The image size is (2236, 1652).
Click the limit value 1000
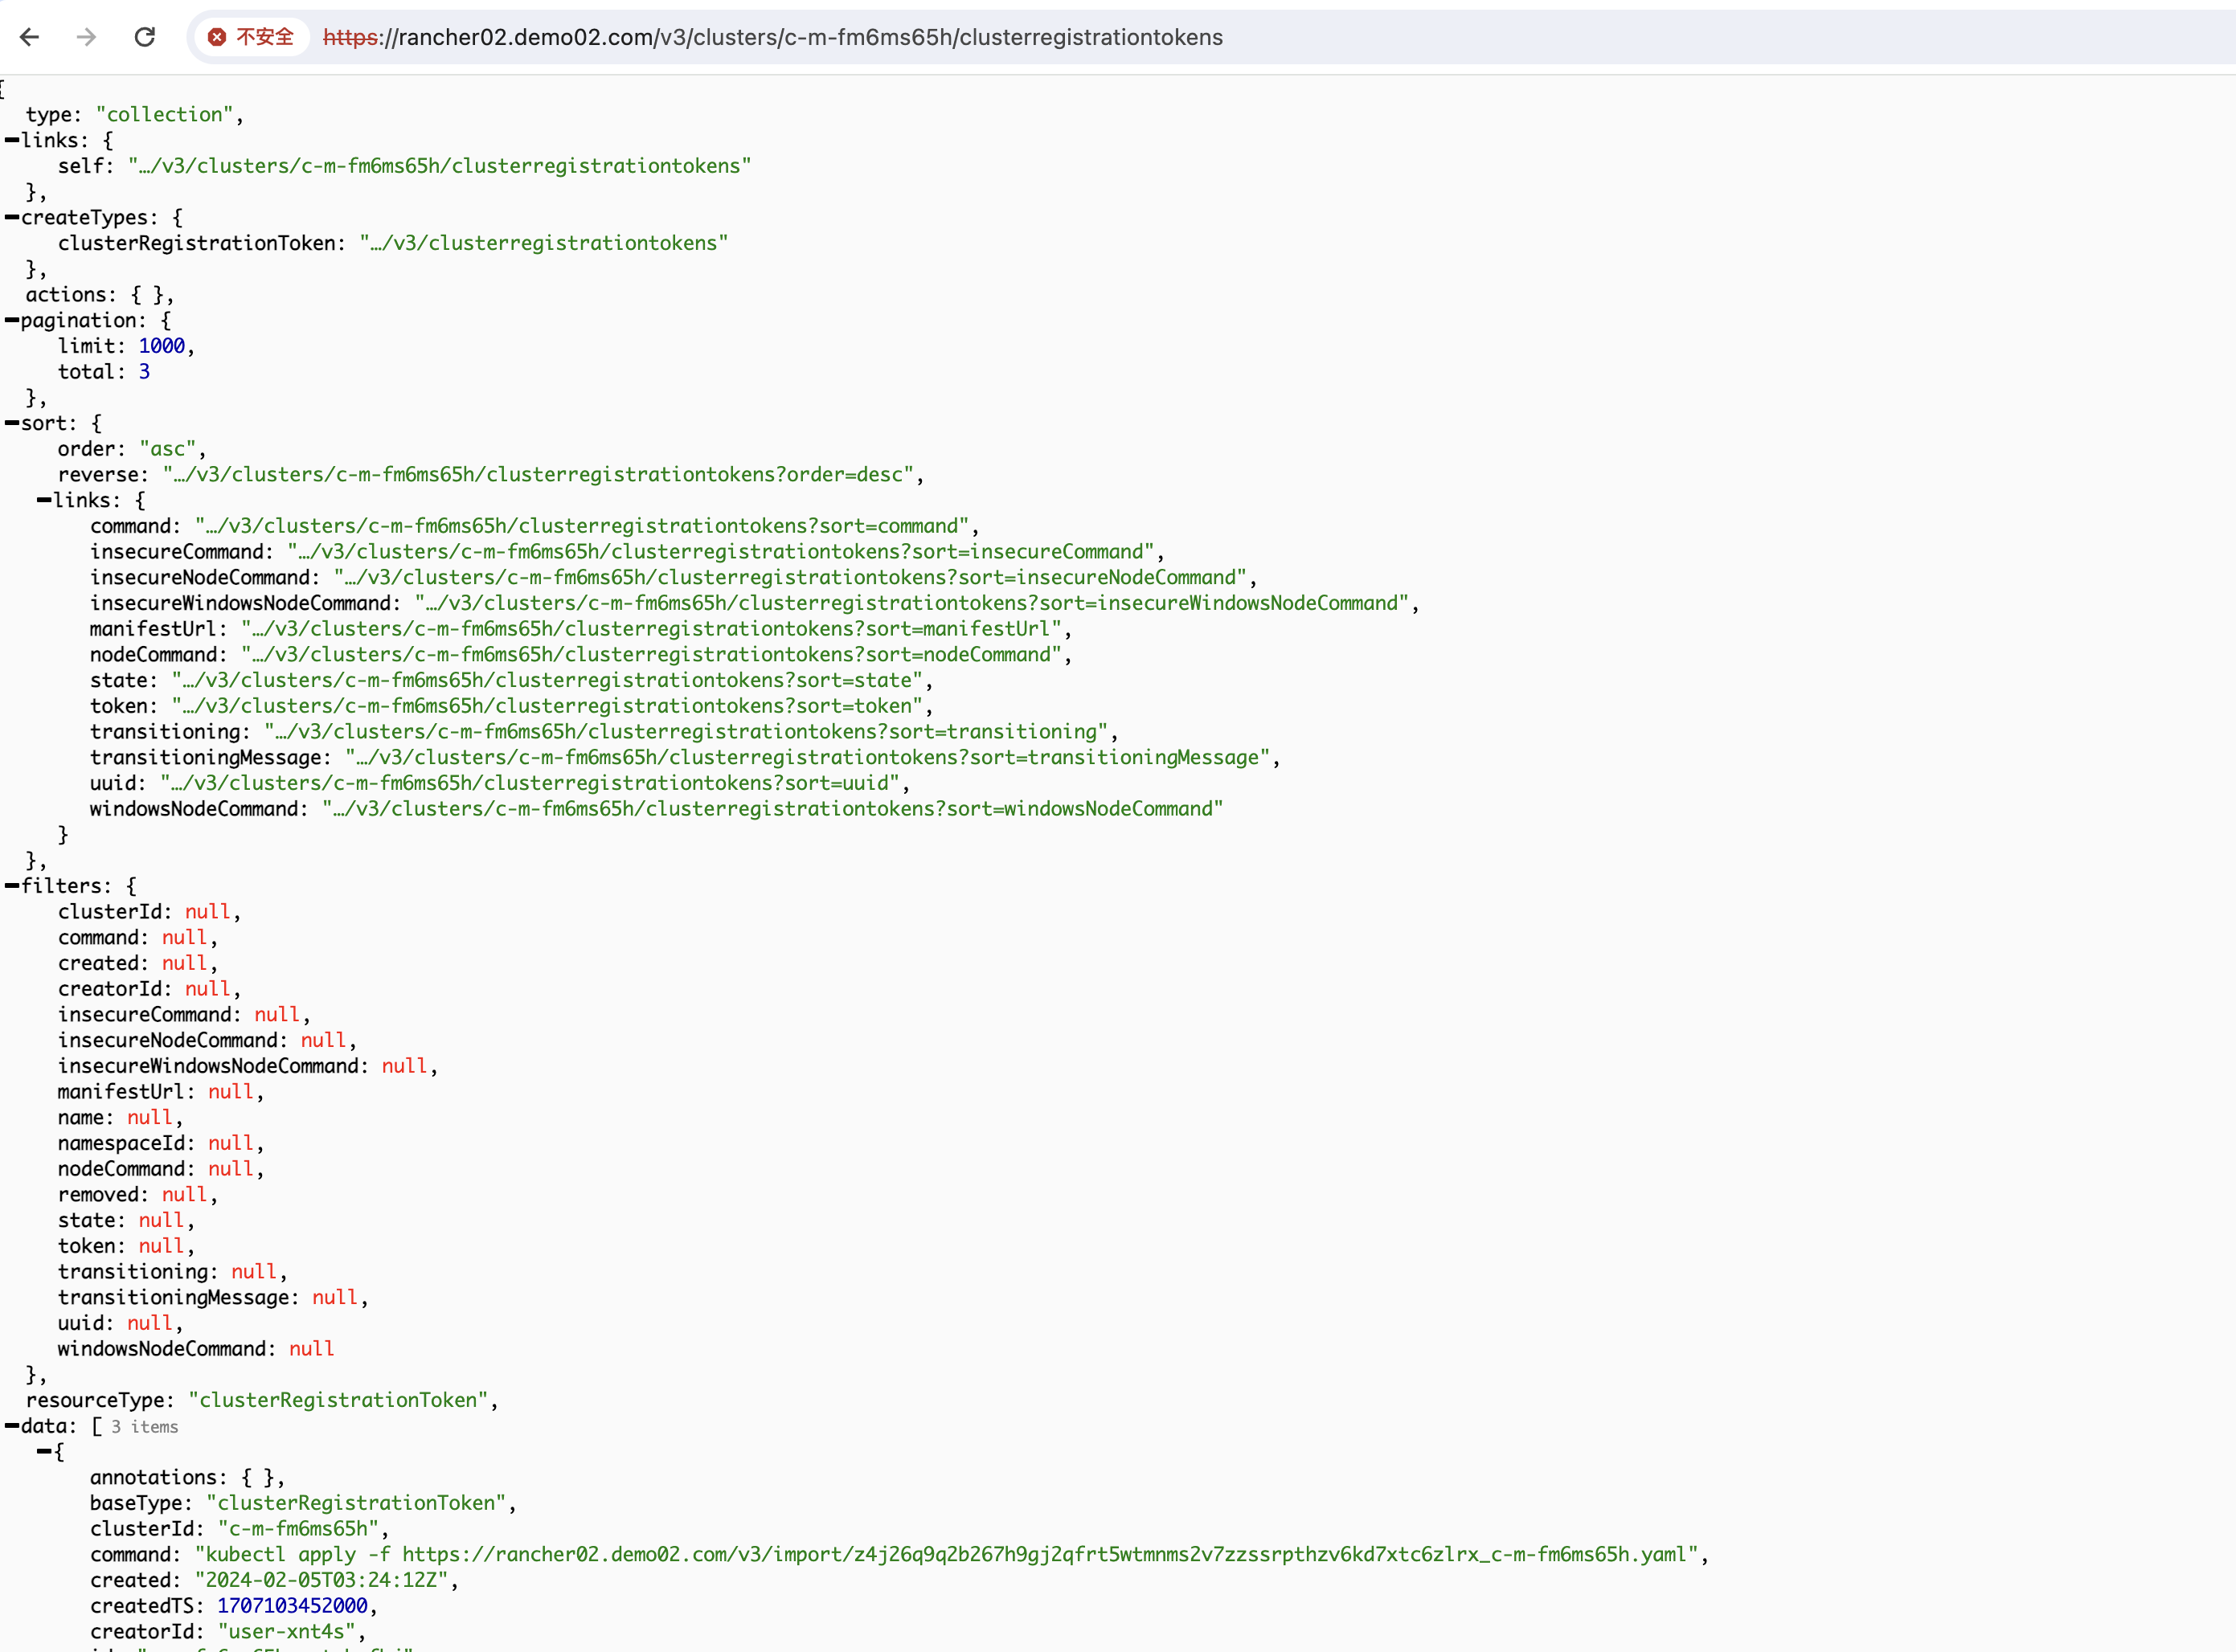[162, 347]
